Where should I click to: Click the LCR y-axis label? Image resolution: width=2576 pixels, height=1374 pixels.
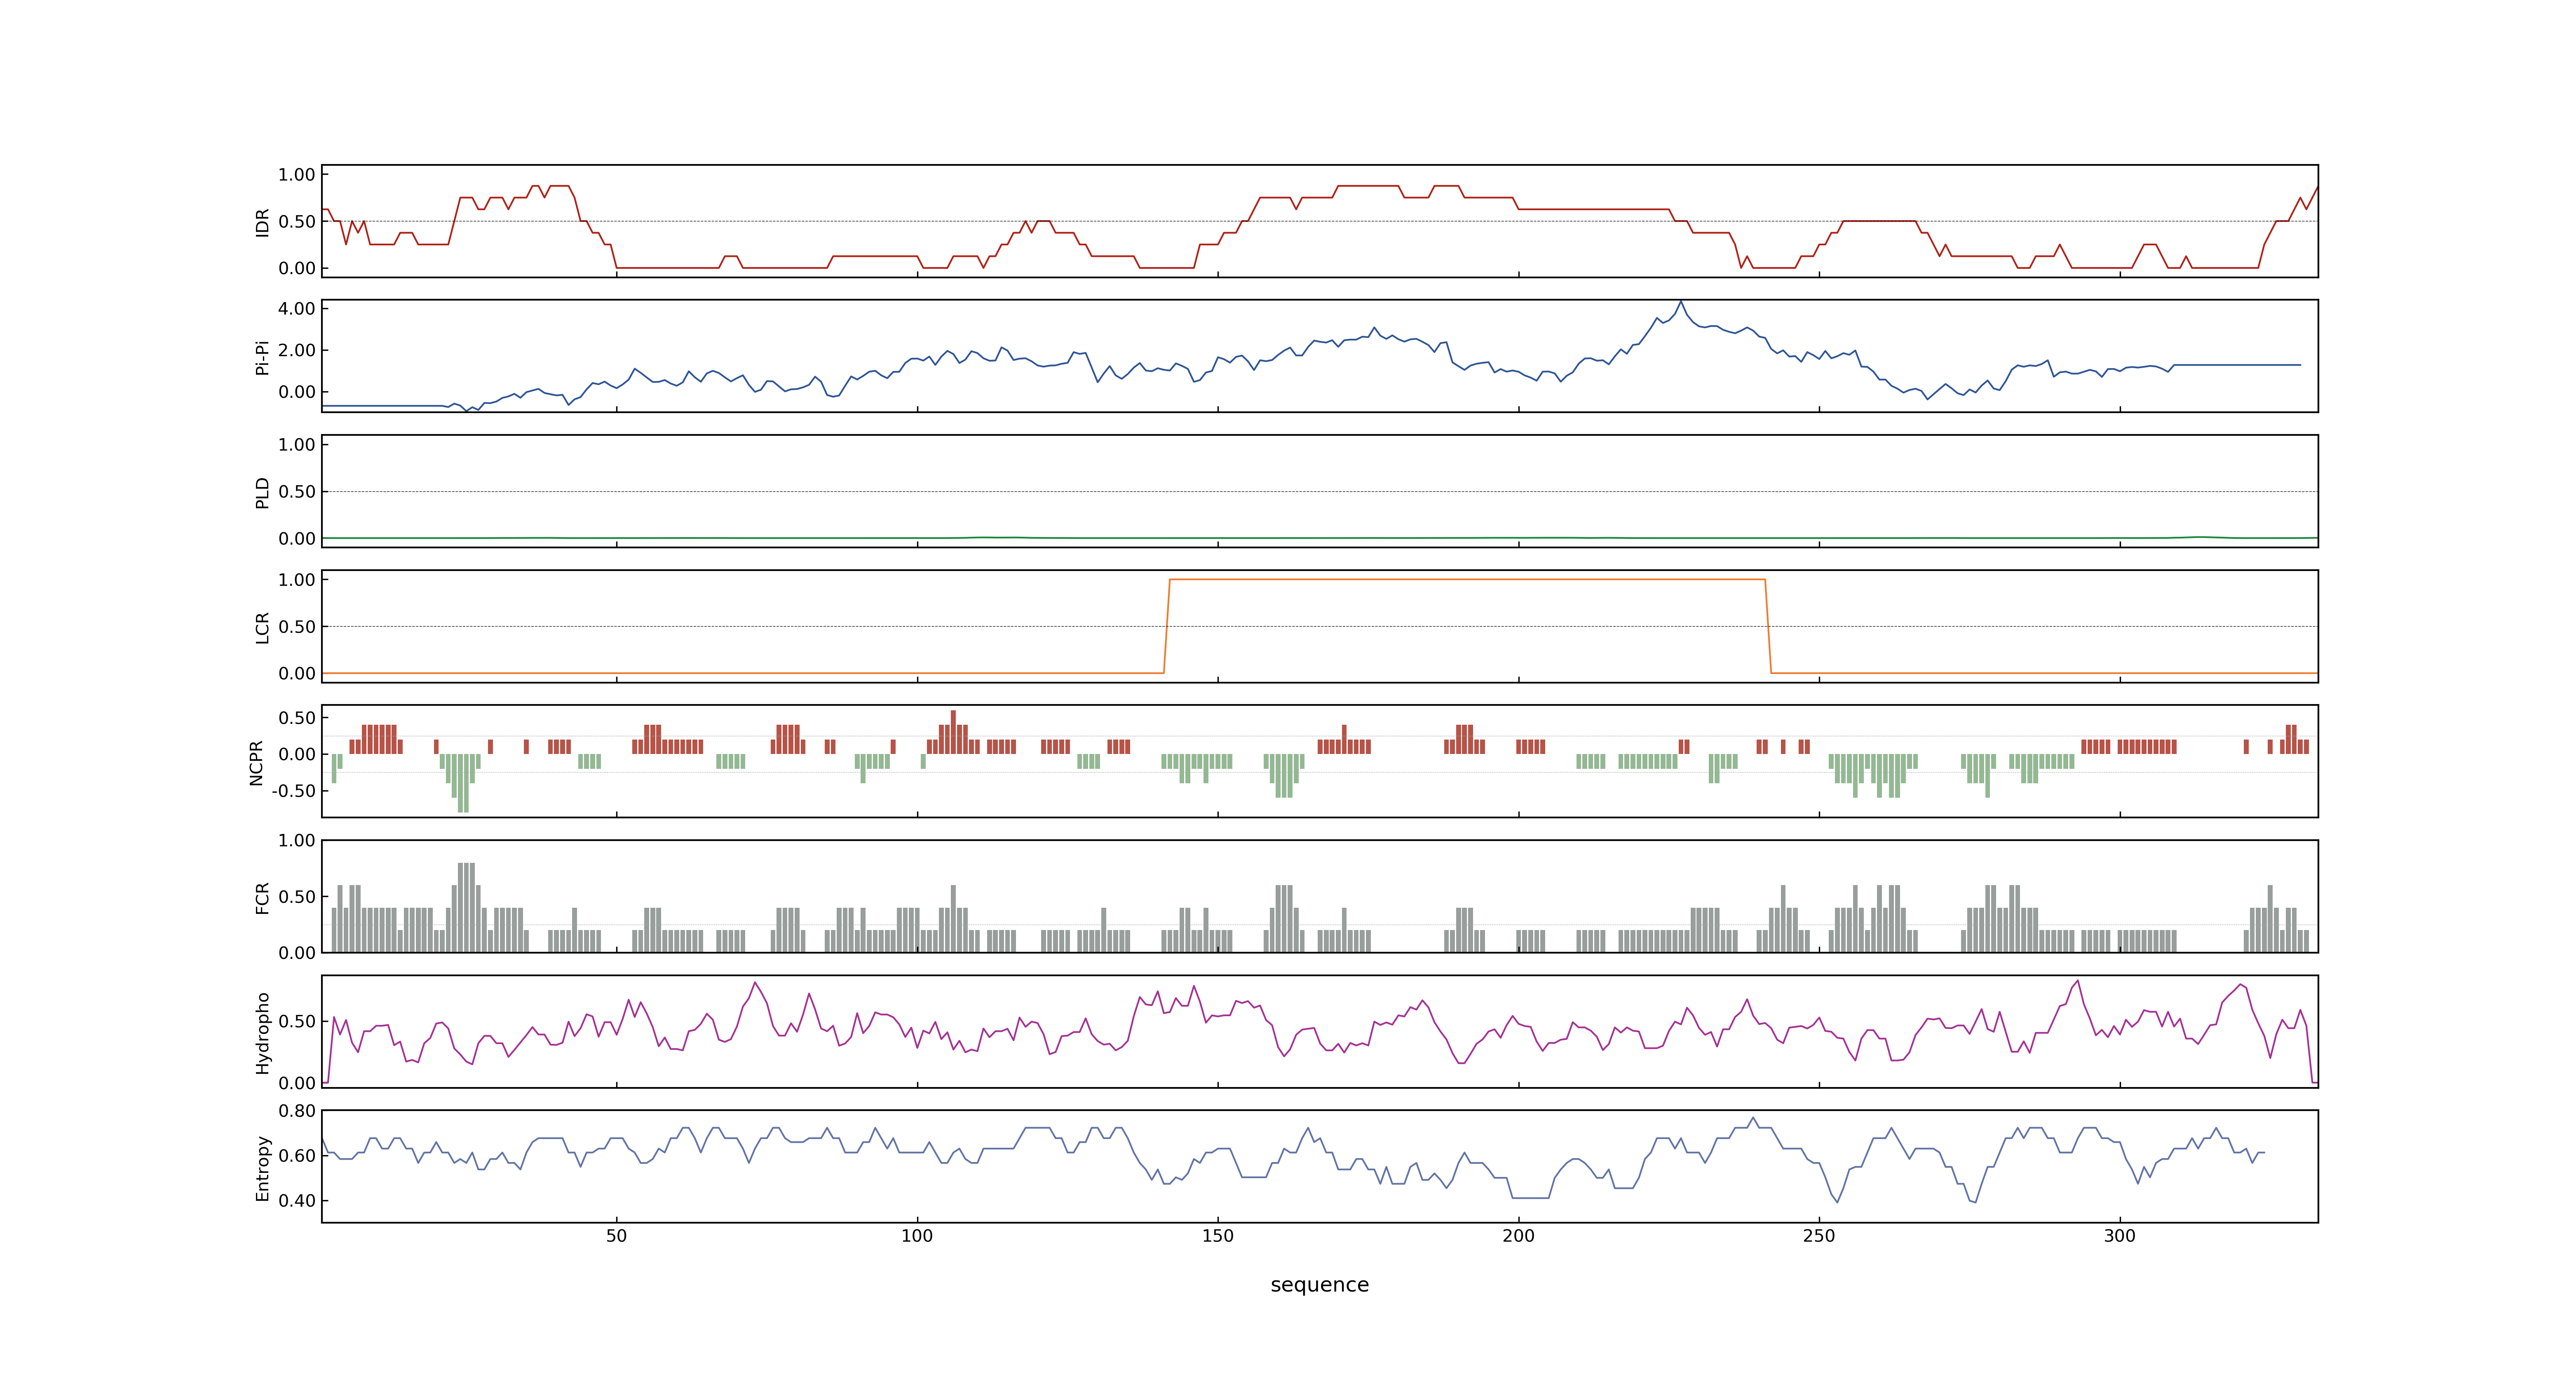[x=262, y=627]
